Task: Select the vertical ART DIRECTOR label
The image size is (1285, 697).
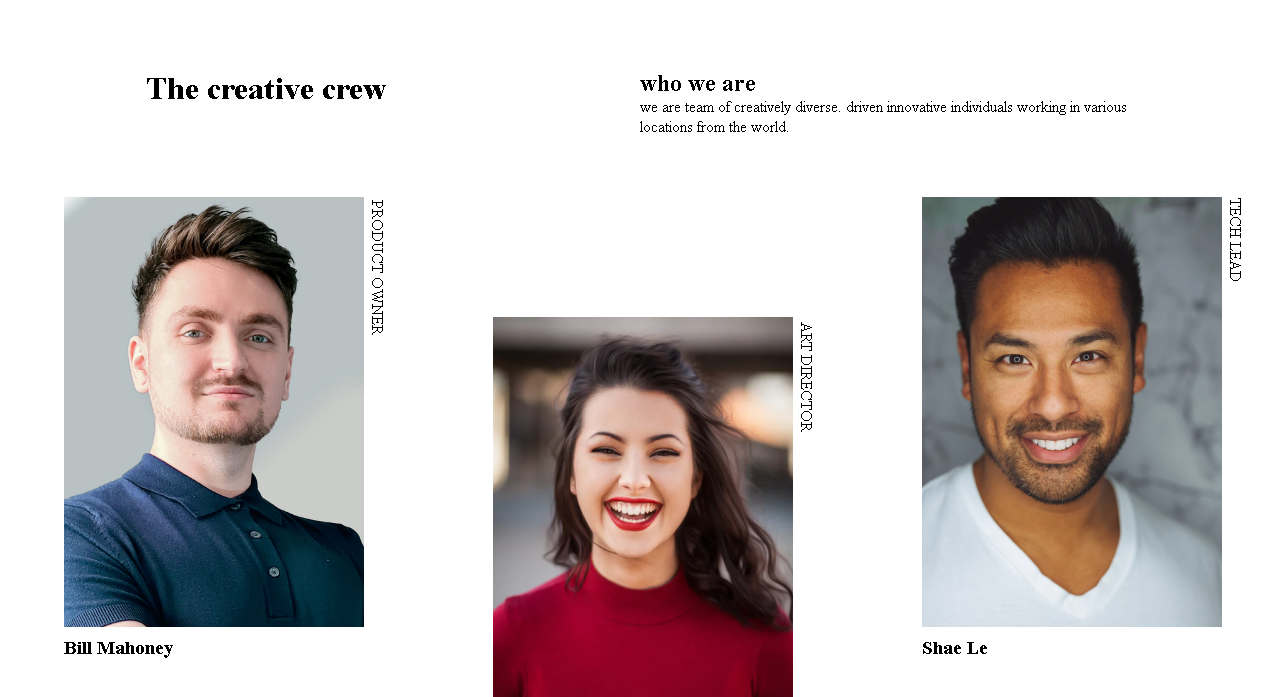Action: (x=805, y=376)
